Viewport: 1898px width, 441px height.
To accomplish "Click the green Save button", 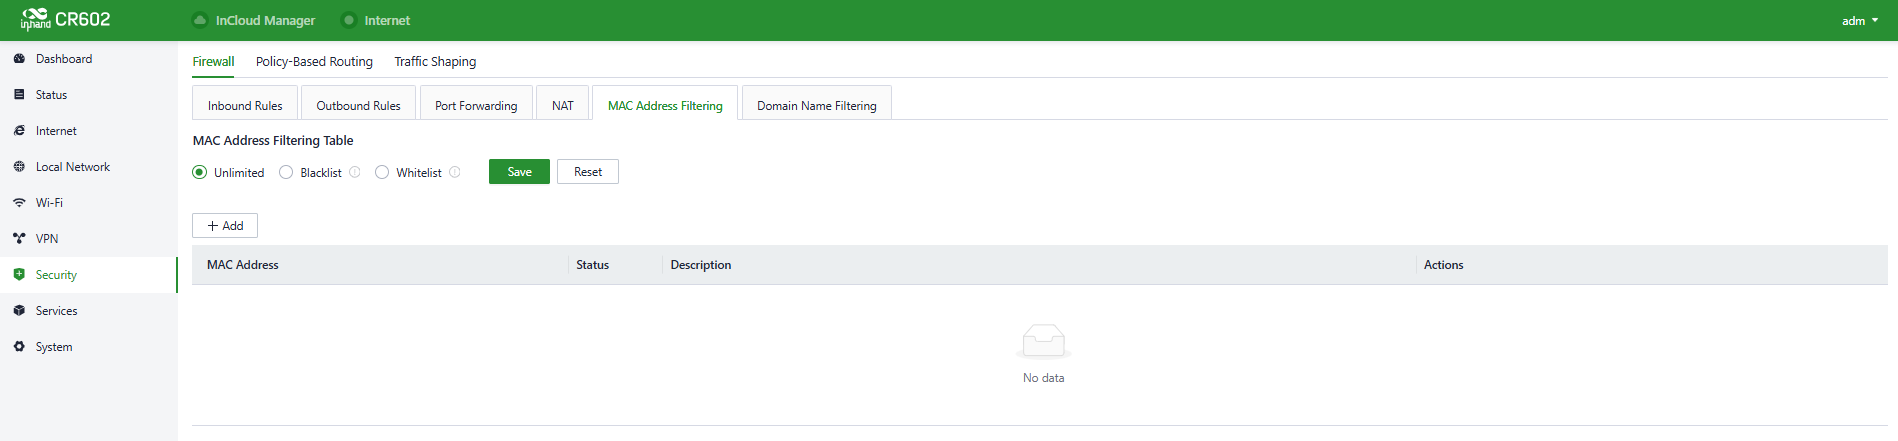I will pyautogui.click(x=519, y=172).
